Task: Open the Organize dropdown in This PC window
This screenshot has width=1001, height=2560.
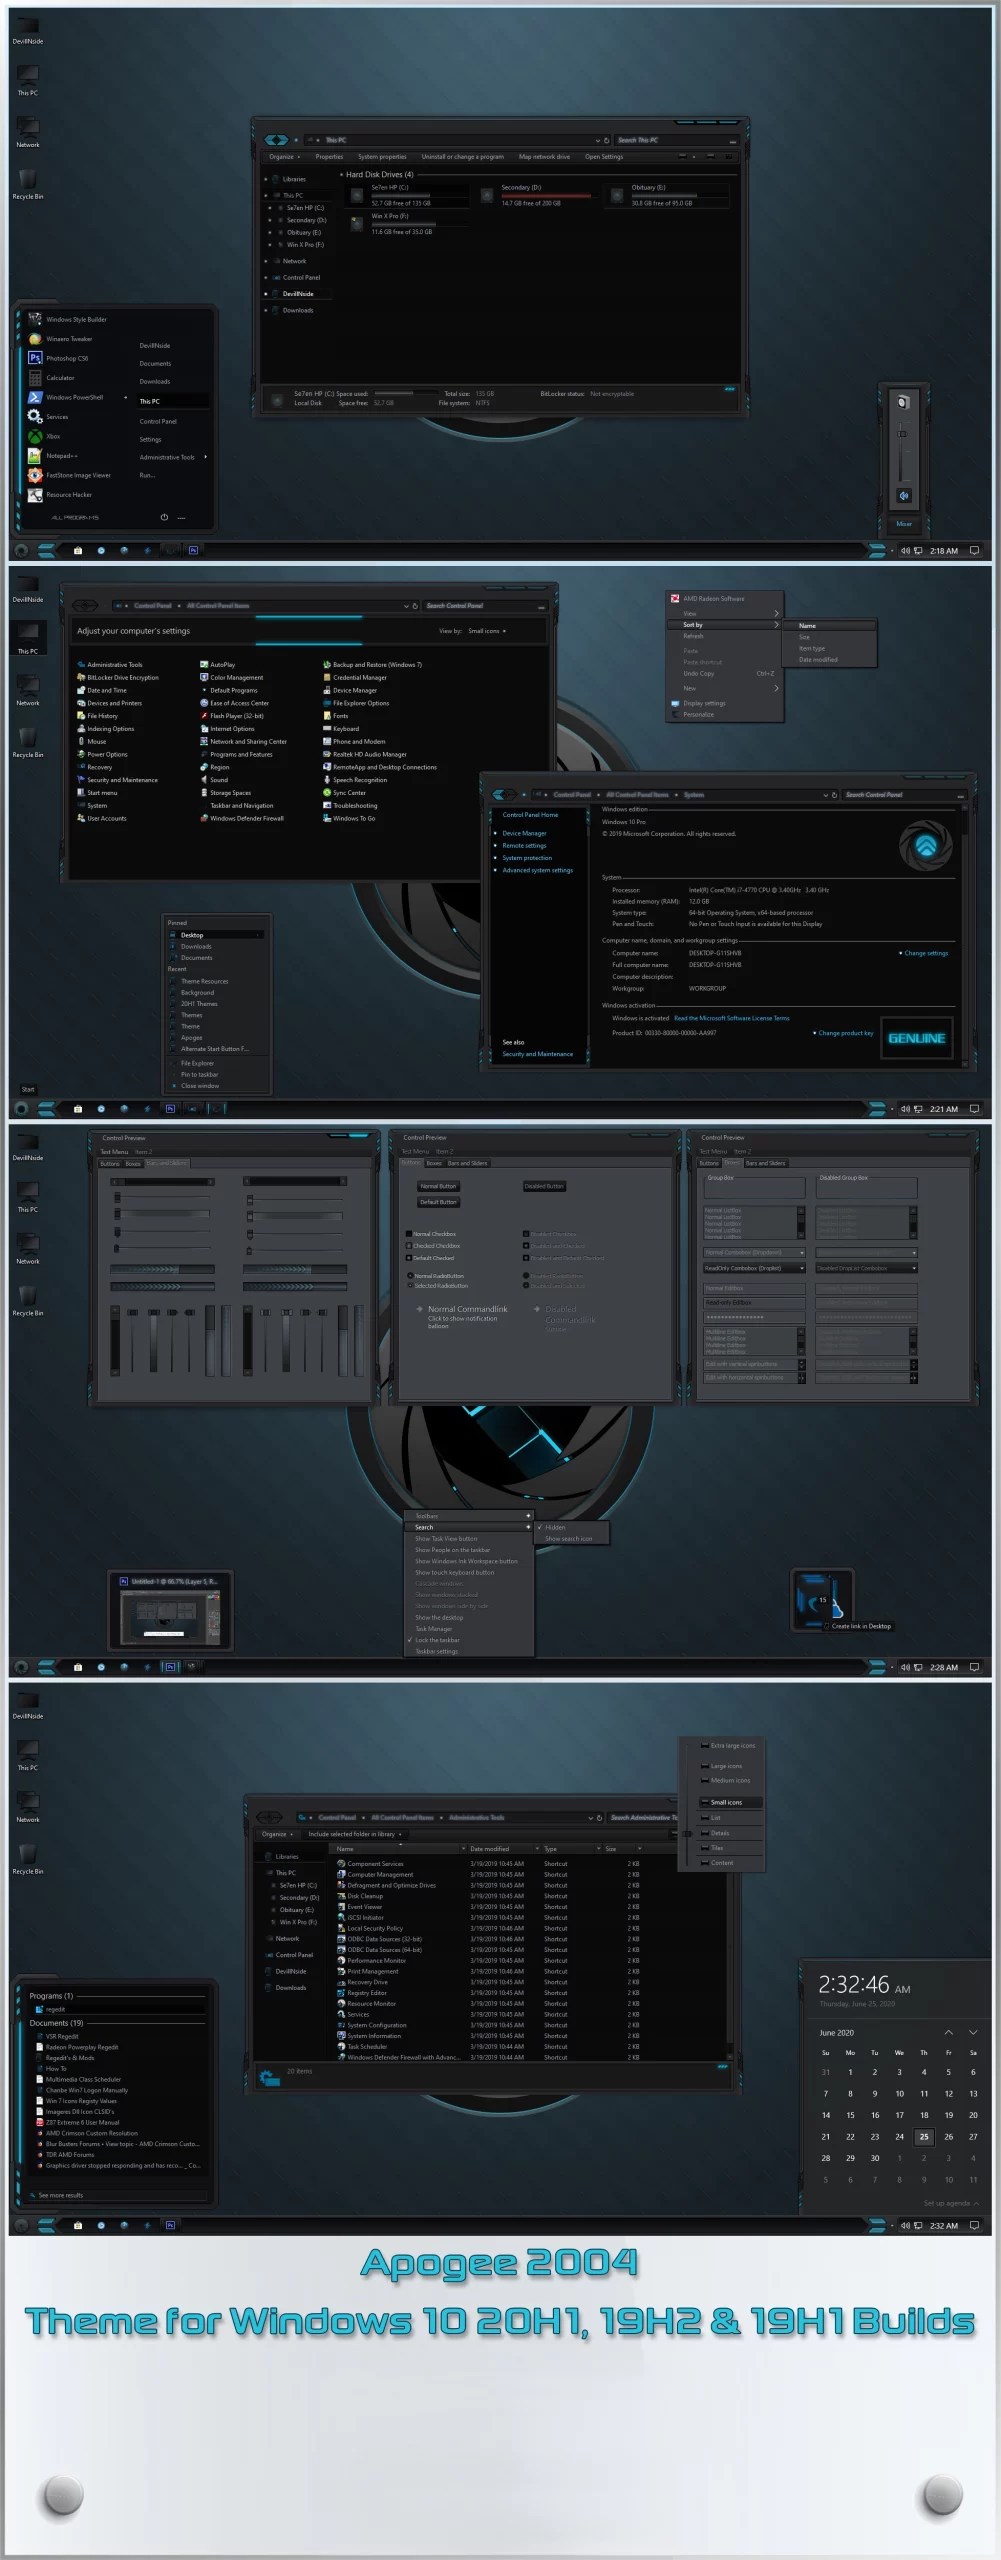Action: 284,157
